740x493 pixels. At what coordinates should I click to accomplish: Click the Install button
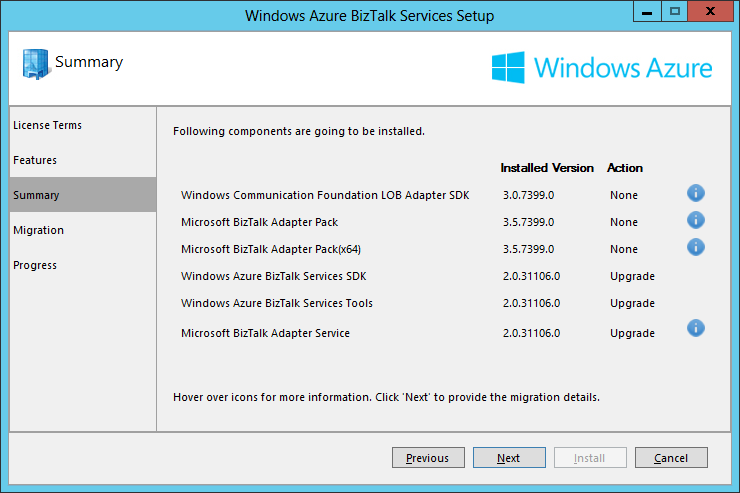590,458
